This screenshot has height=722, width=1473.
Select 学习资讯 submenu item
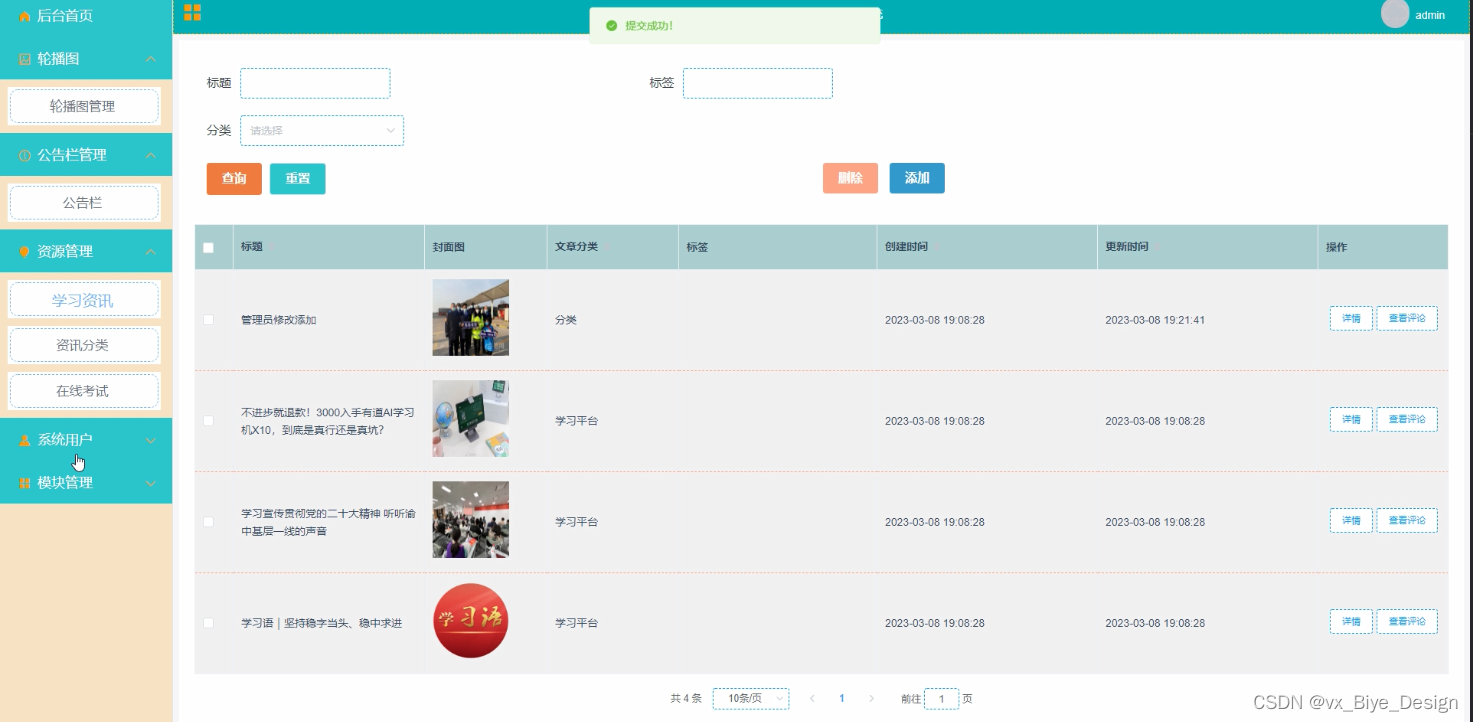[84, 300]
